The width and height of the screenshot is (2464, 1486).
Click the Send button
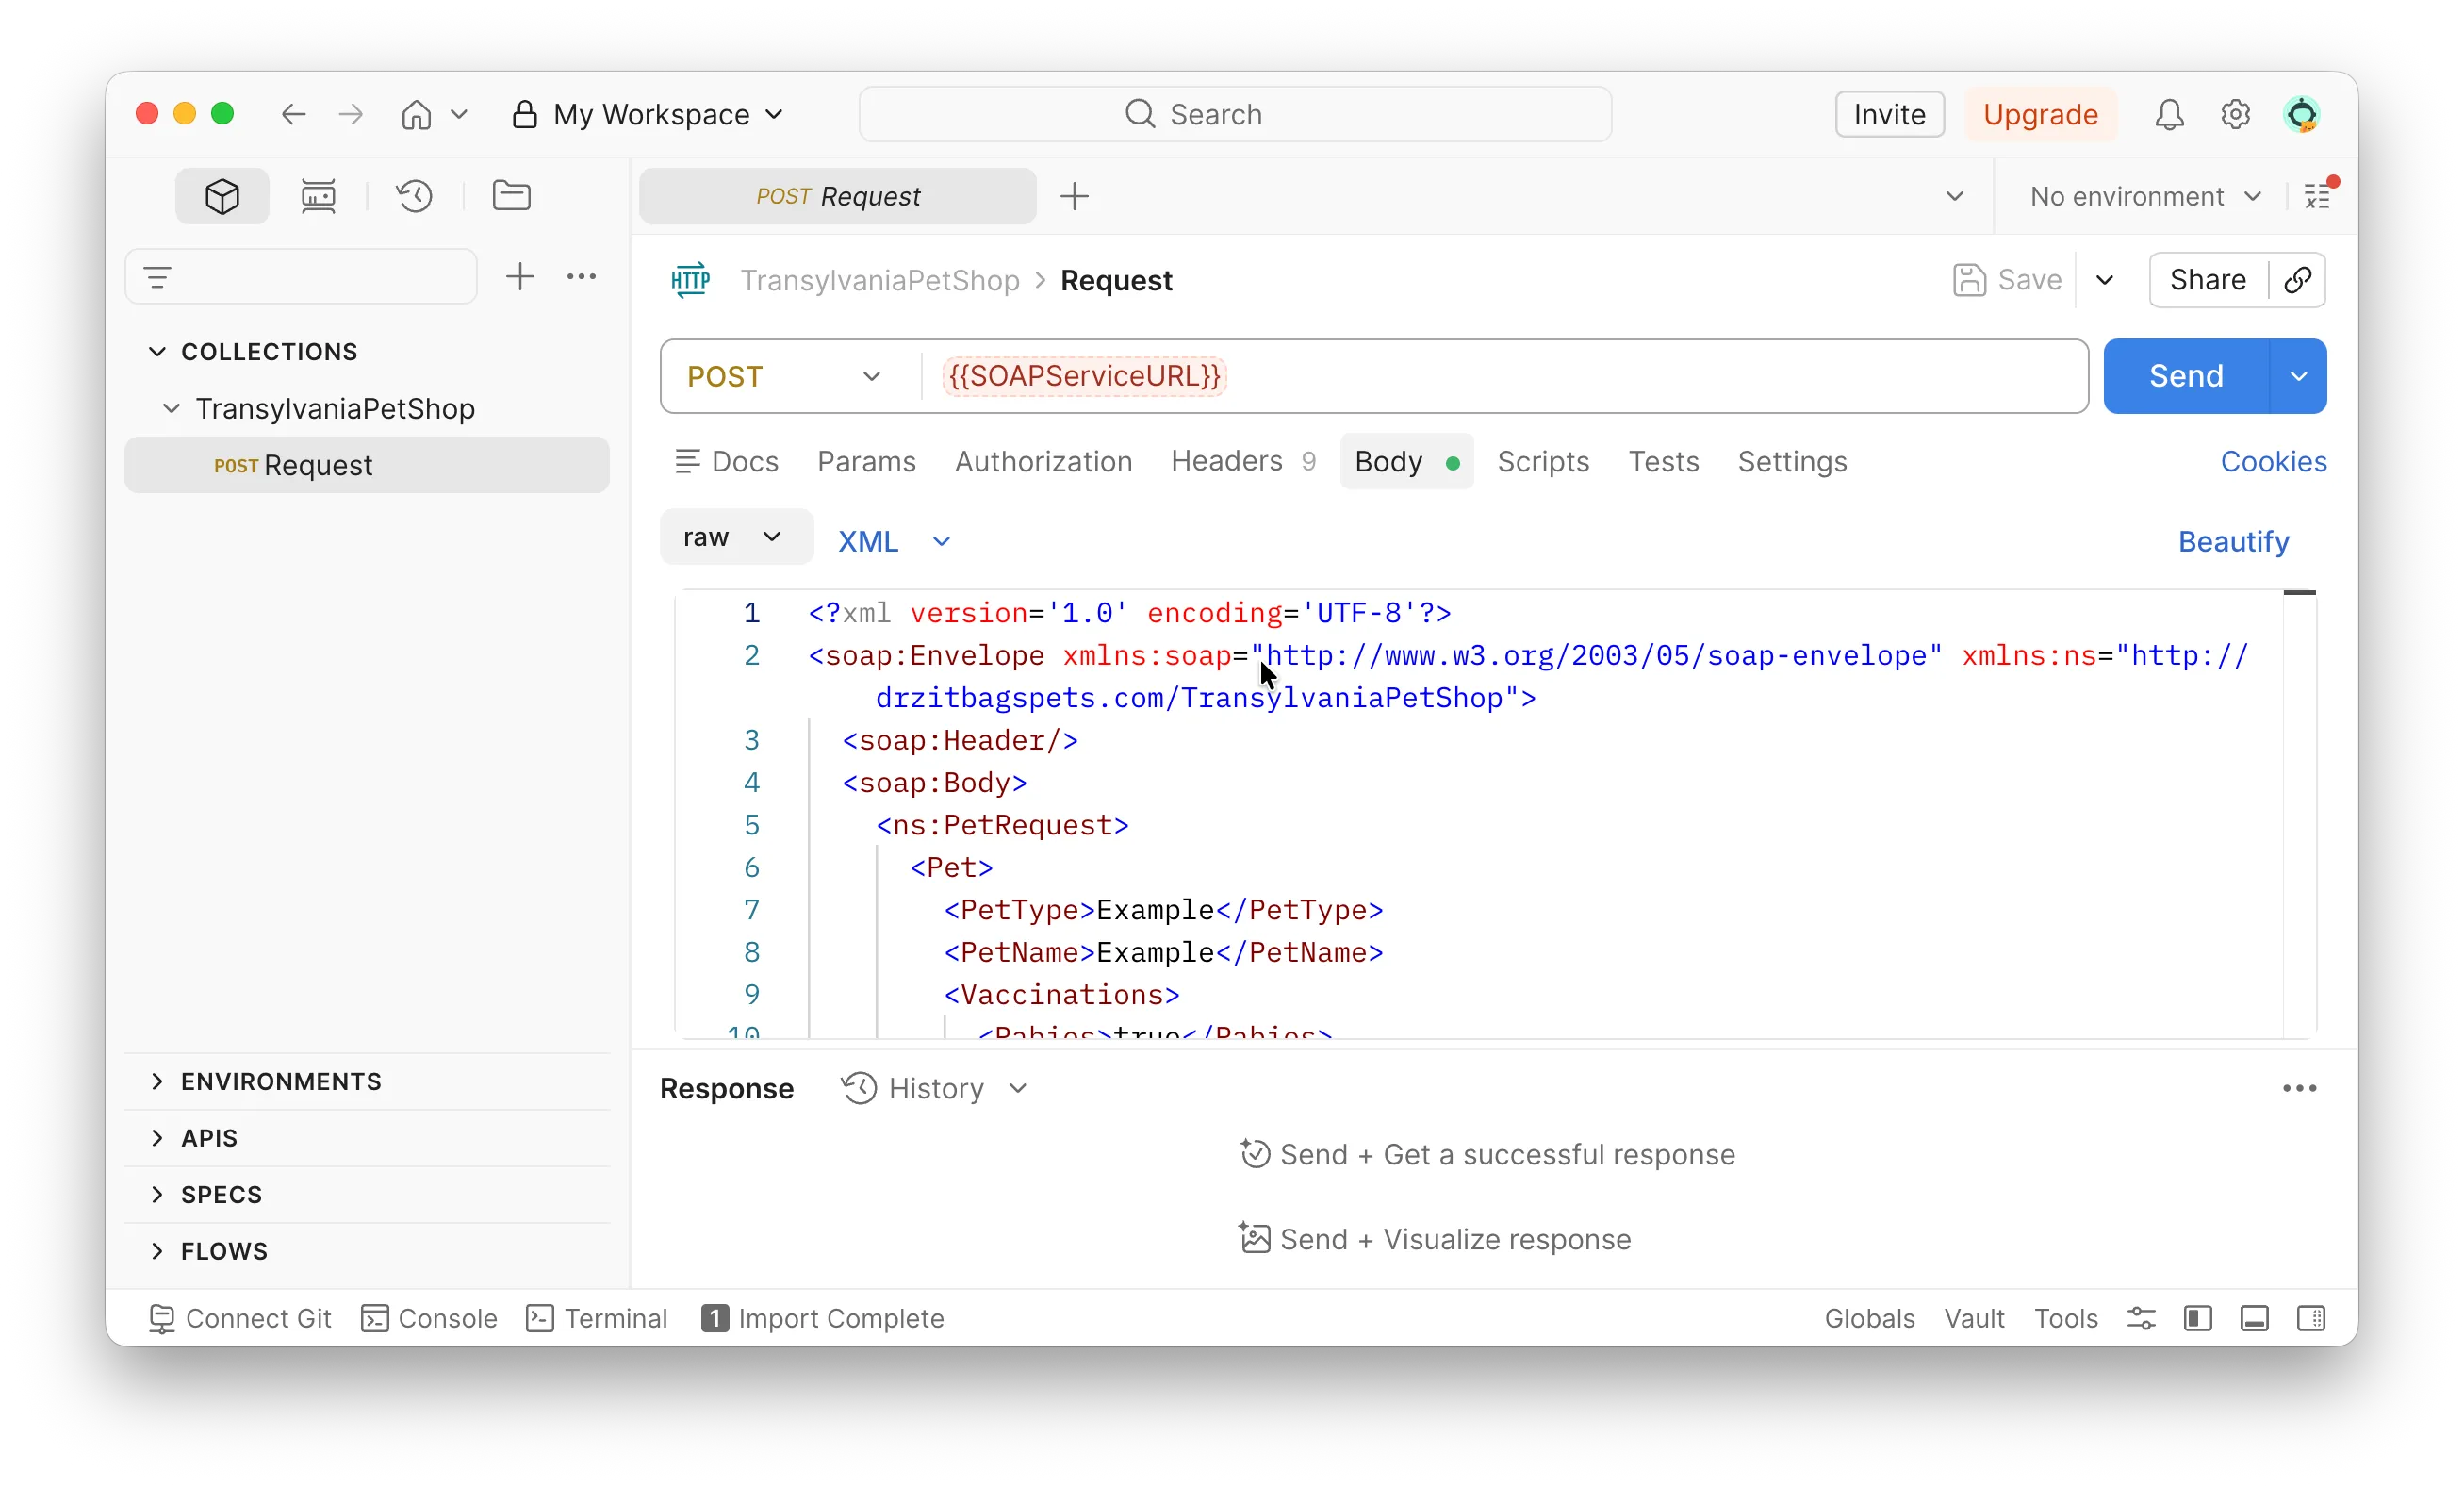point(2186,376)
